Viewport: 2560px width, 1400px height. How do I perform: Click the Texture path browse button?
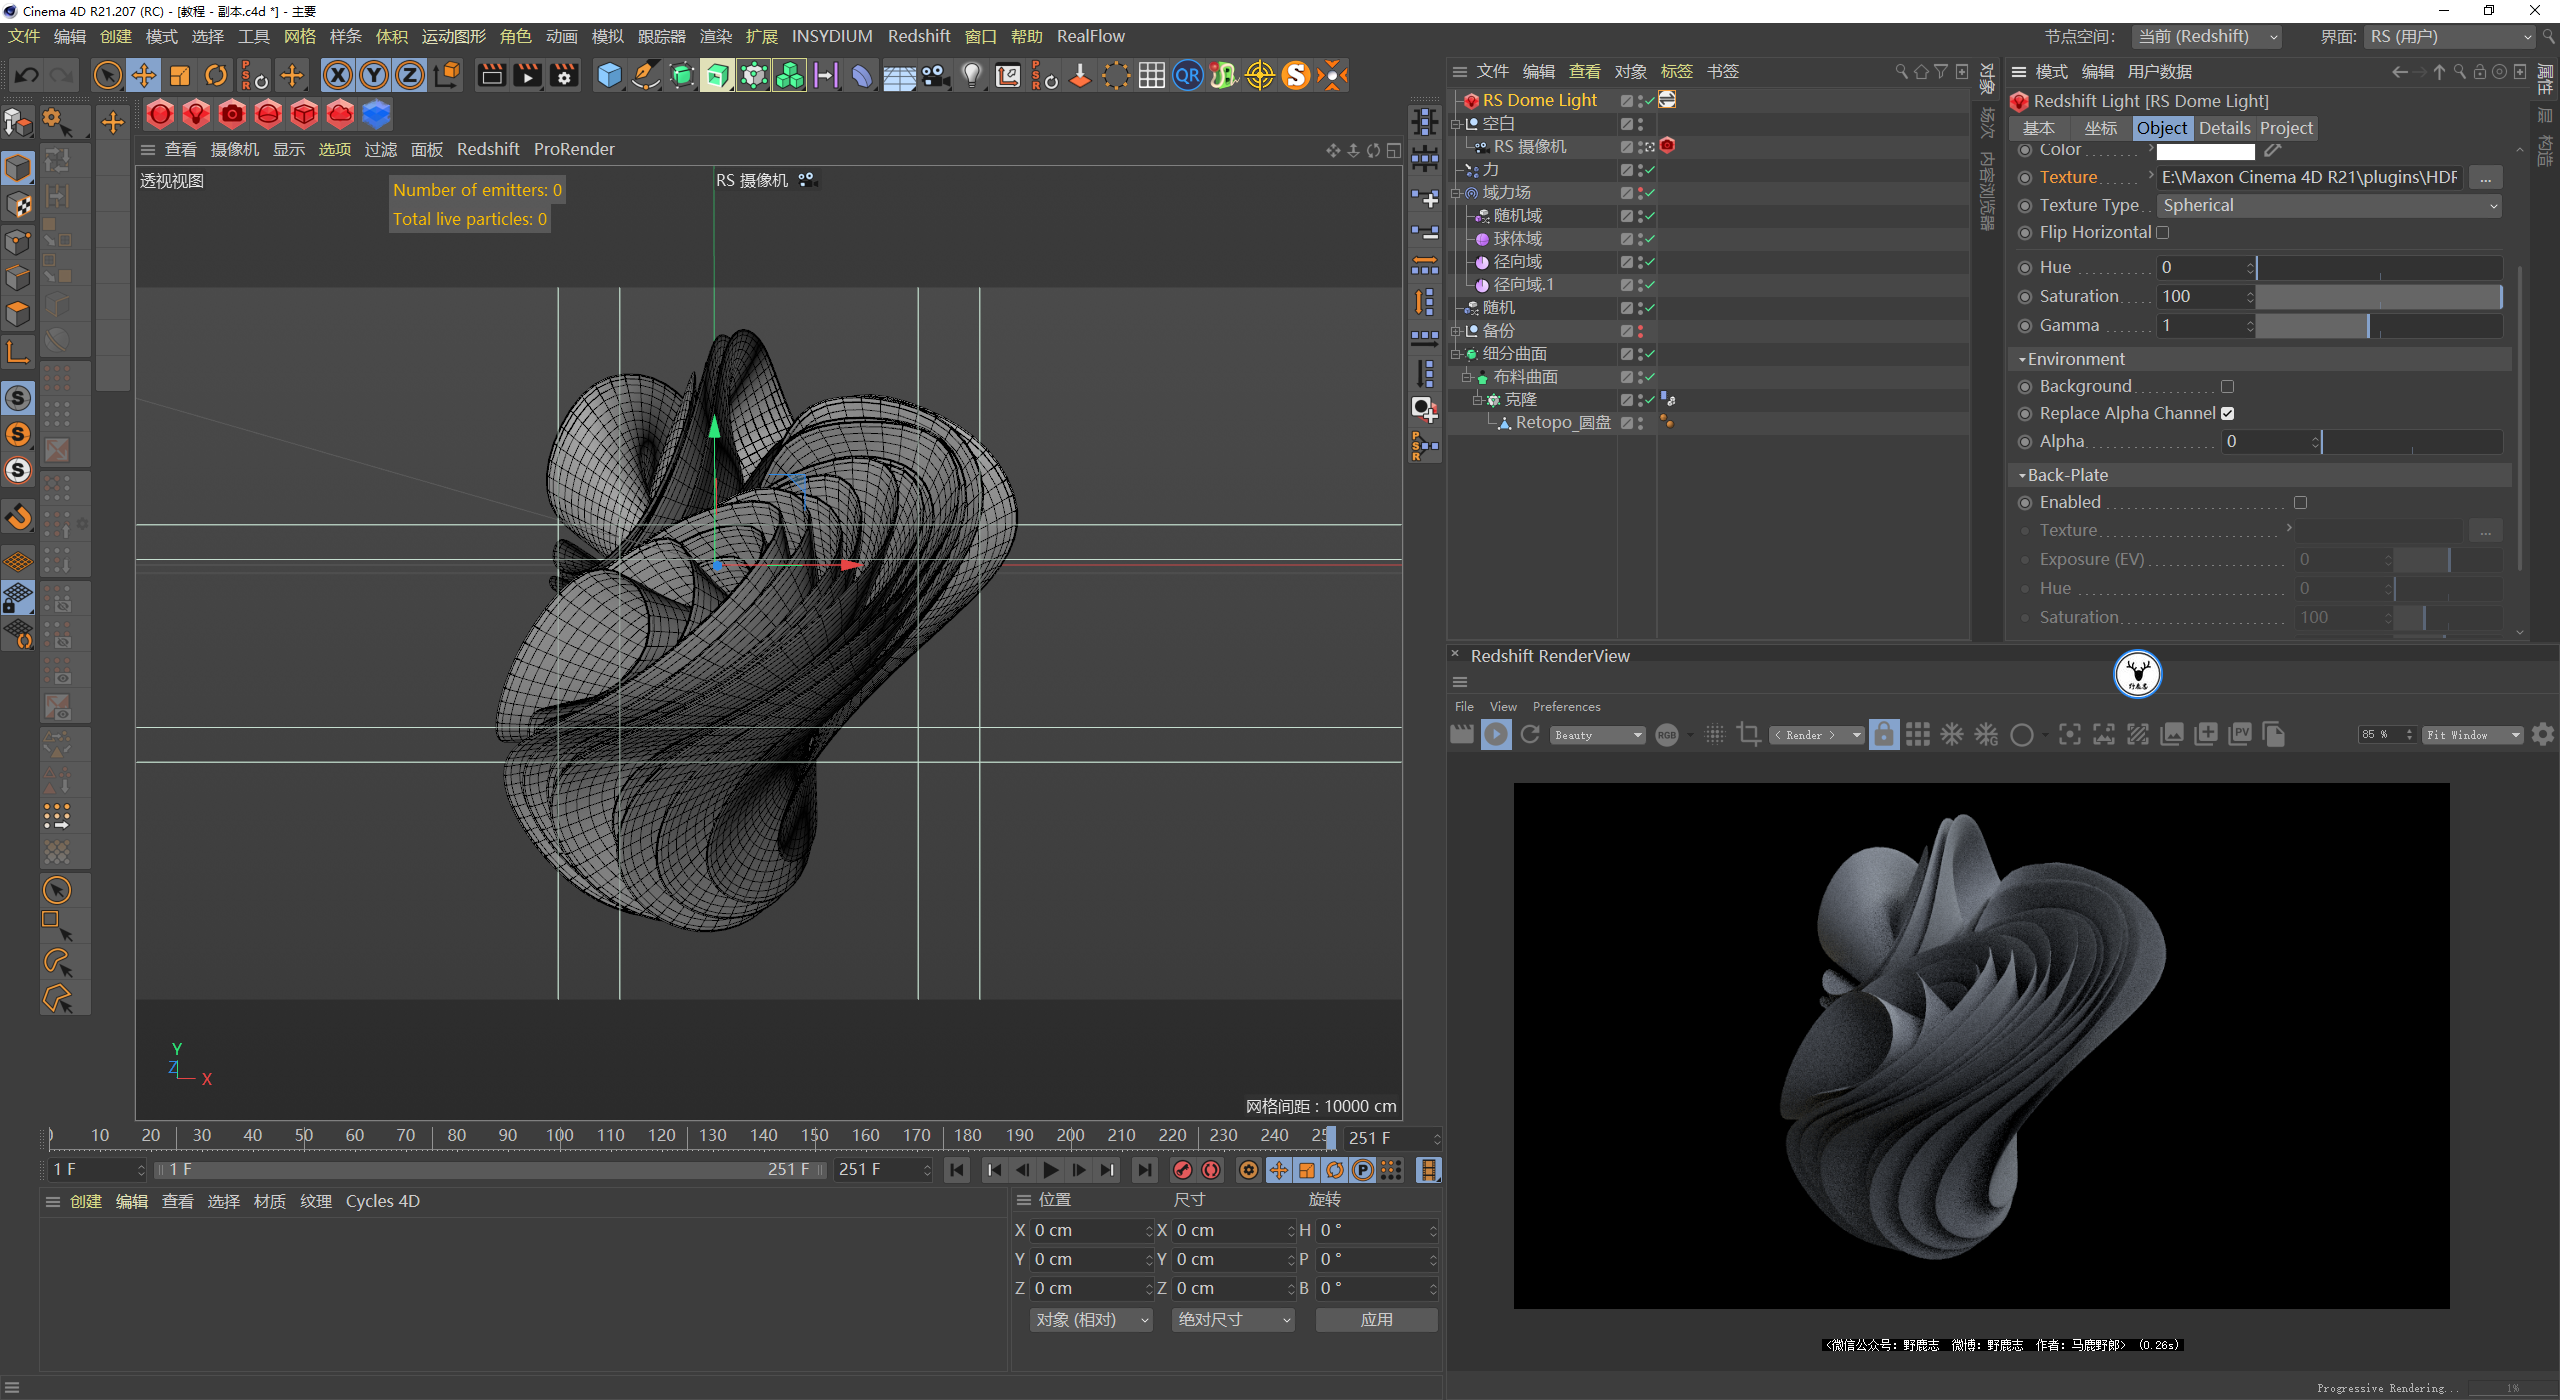pos(2485,178)
